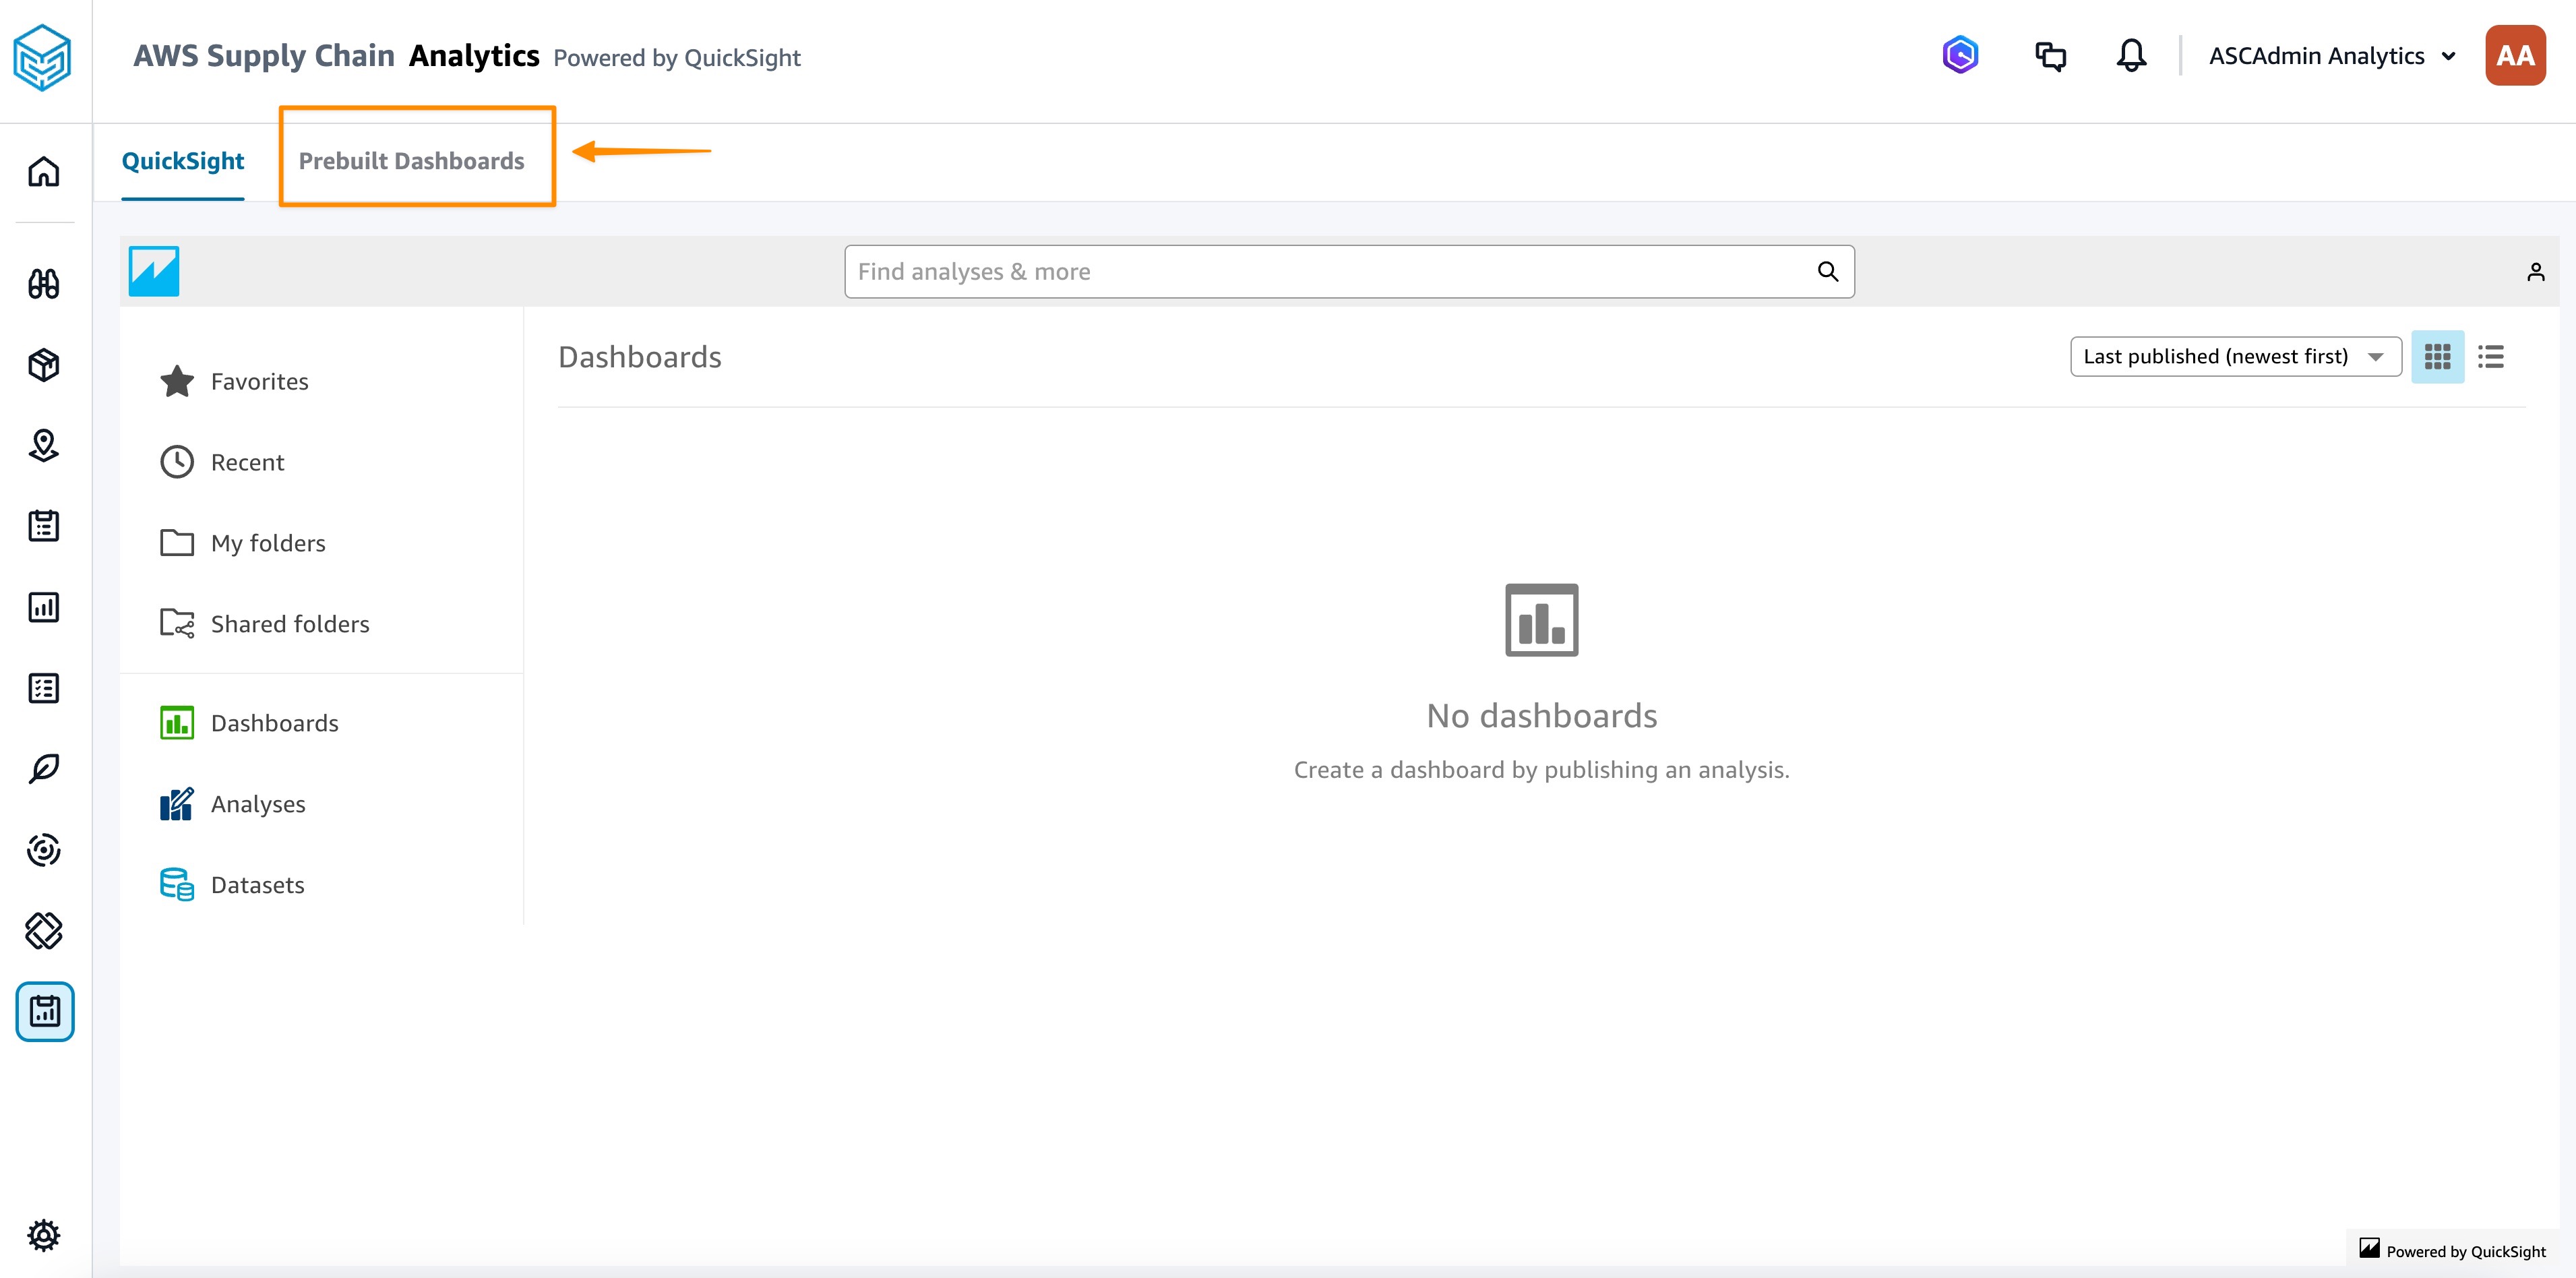Image resolution: width=2576 pixels, height=1278 pixels.
Task: Open the Settings gear icon
Action: [x=44, y=1236]
